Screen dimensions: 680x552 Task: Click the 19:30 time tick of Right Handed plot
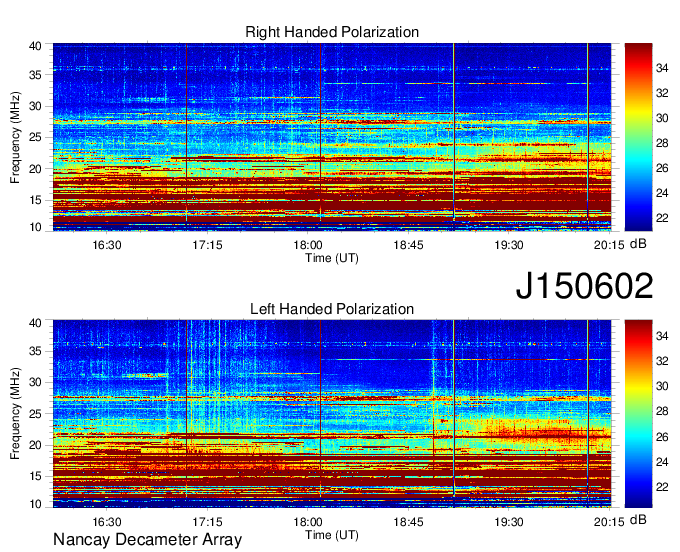(509, 245)
